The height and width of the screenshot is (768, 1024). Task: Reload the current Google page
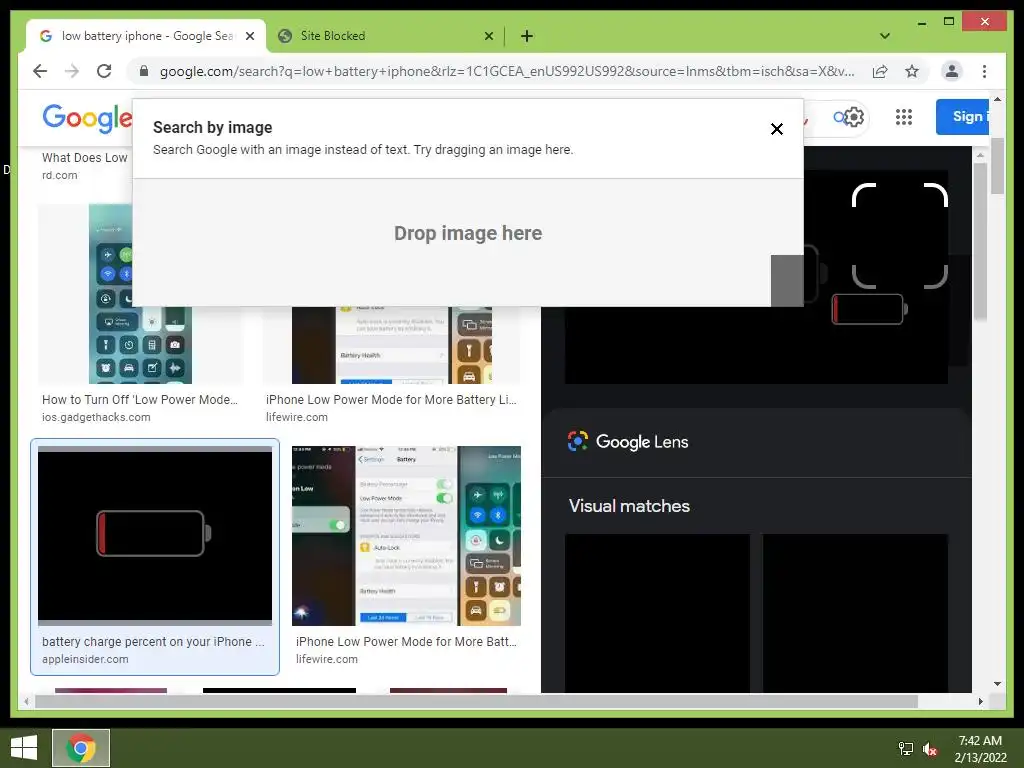pyautogui.click(x=104, y=71)
